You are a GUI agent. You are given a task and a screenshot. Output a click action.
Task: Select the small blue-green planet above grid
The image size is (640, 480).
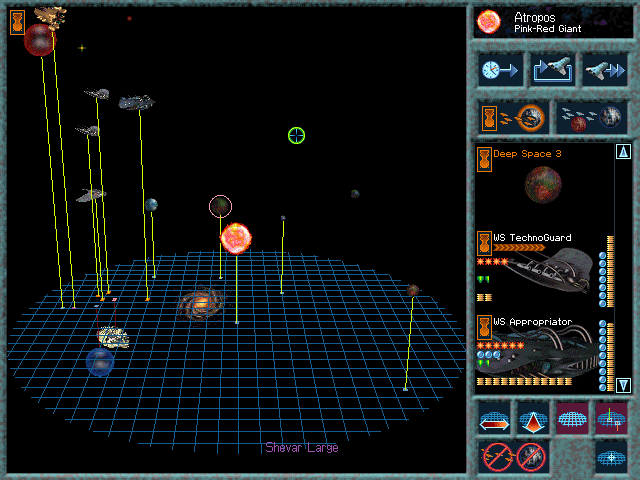(x=151, y=204)
